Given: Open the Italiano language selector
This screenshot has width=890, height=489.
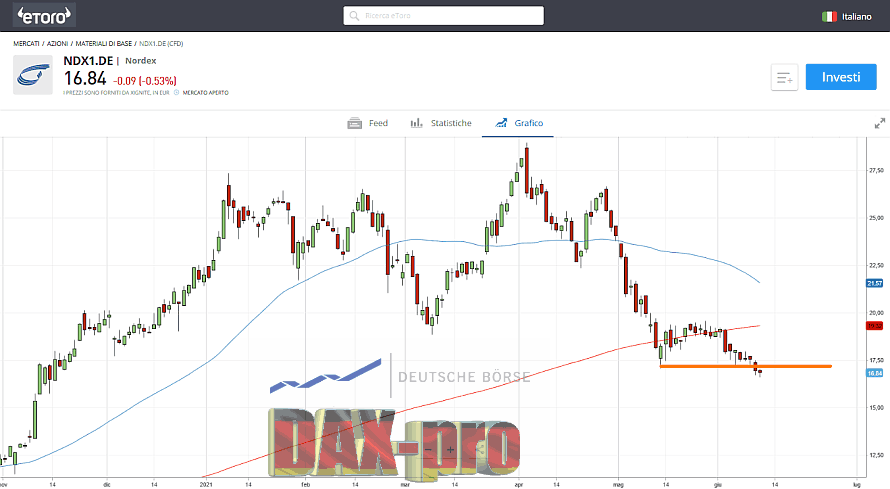Looking at the screenshot, I should 846,16.
